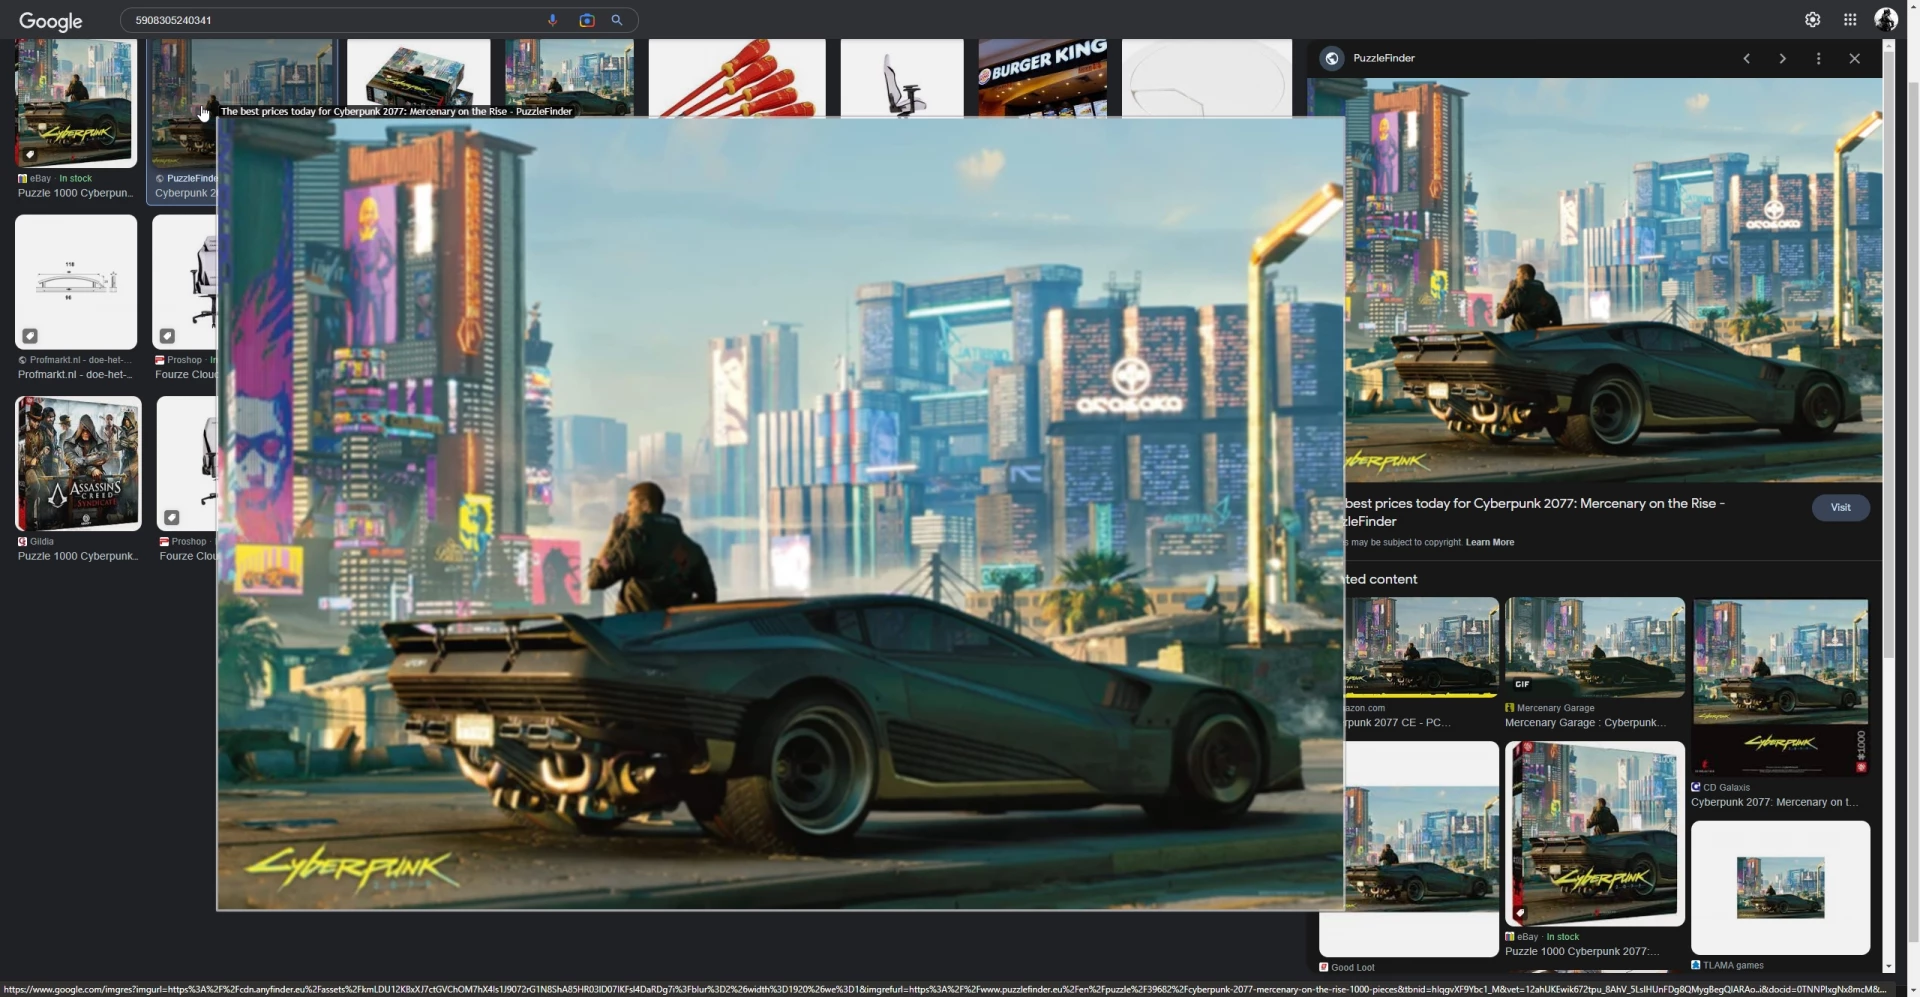The width and height of the screenshot is (1920, 997).
Task: Click the Visit button
Action: pyautogui.click(x=1840, y=507)
